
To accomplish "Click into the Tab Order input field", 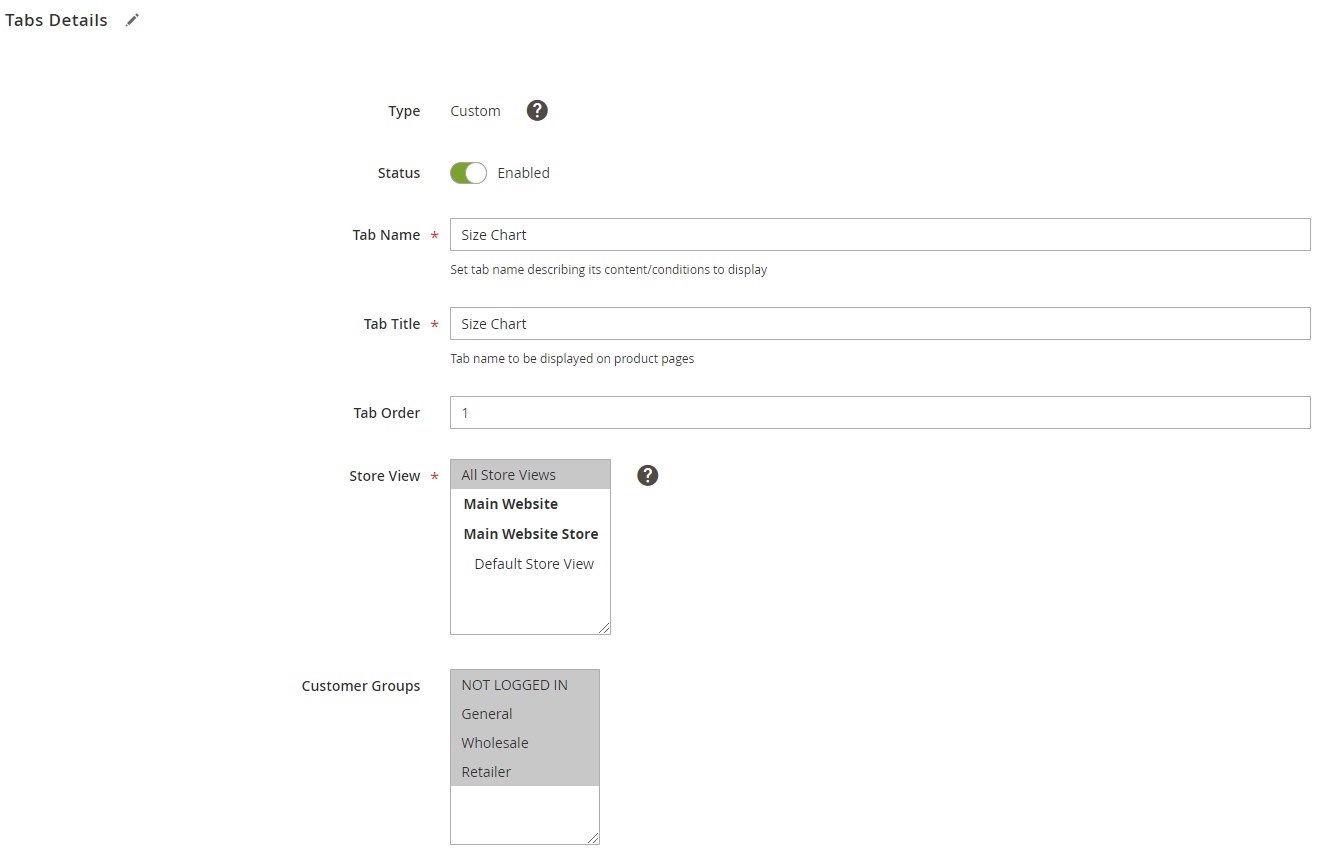I will 880,413.
